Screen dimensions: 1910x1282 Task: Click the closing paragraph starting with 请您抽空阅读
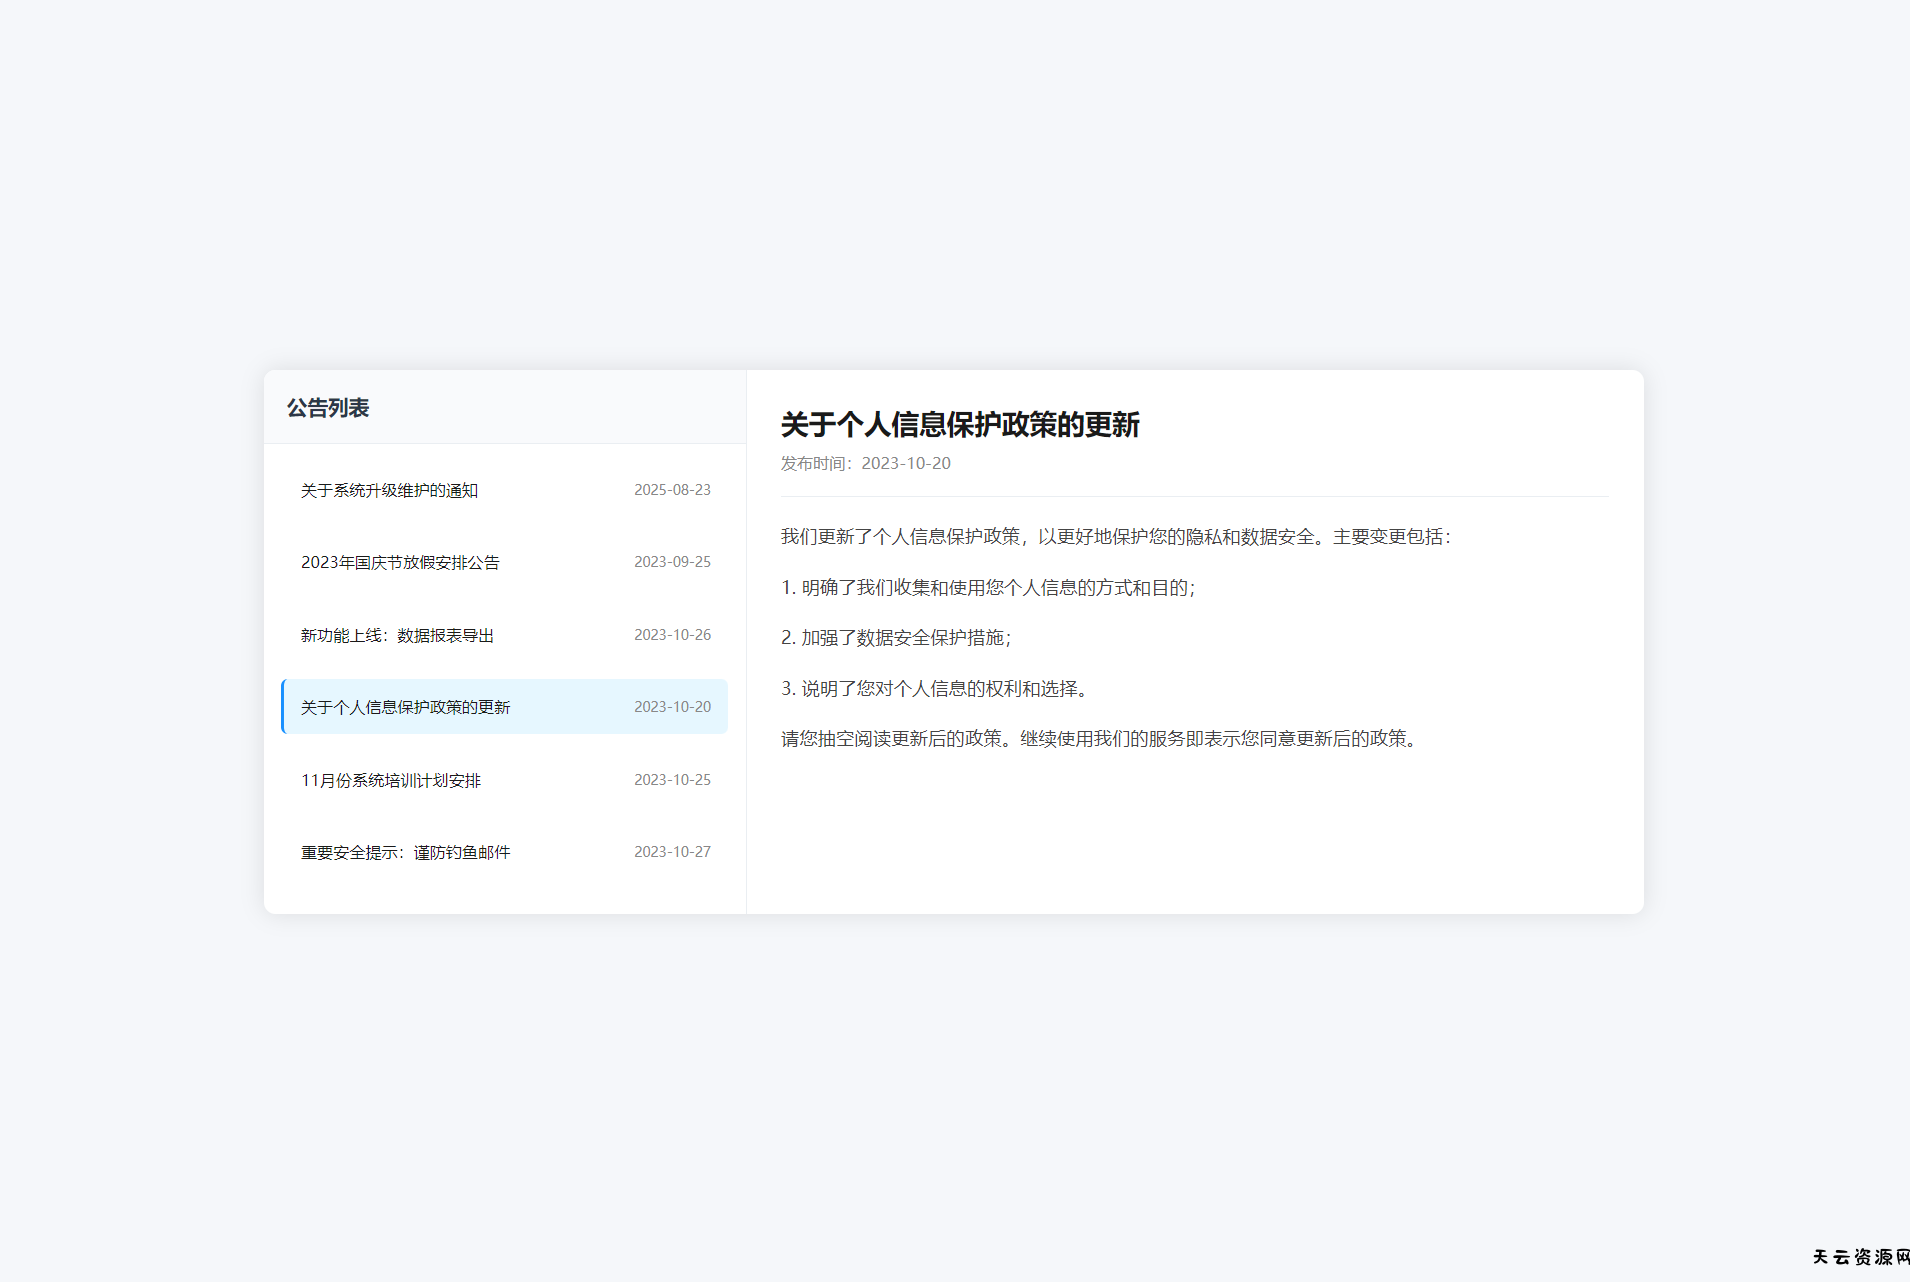(1101, 739)
